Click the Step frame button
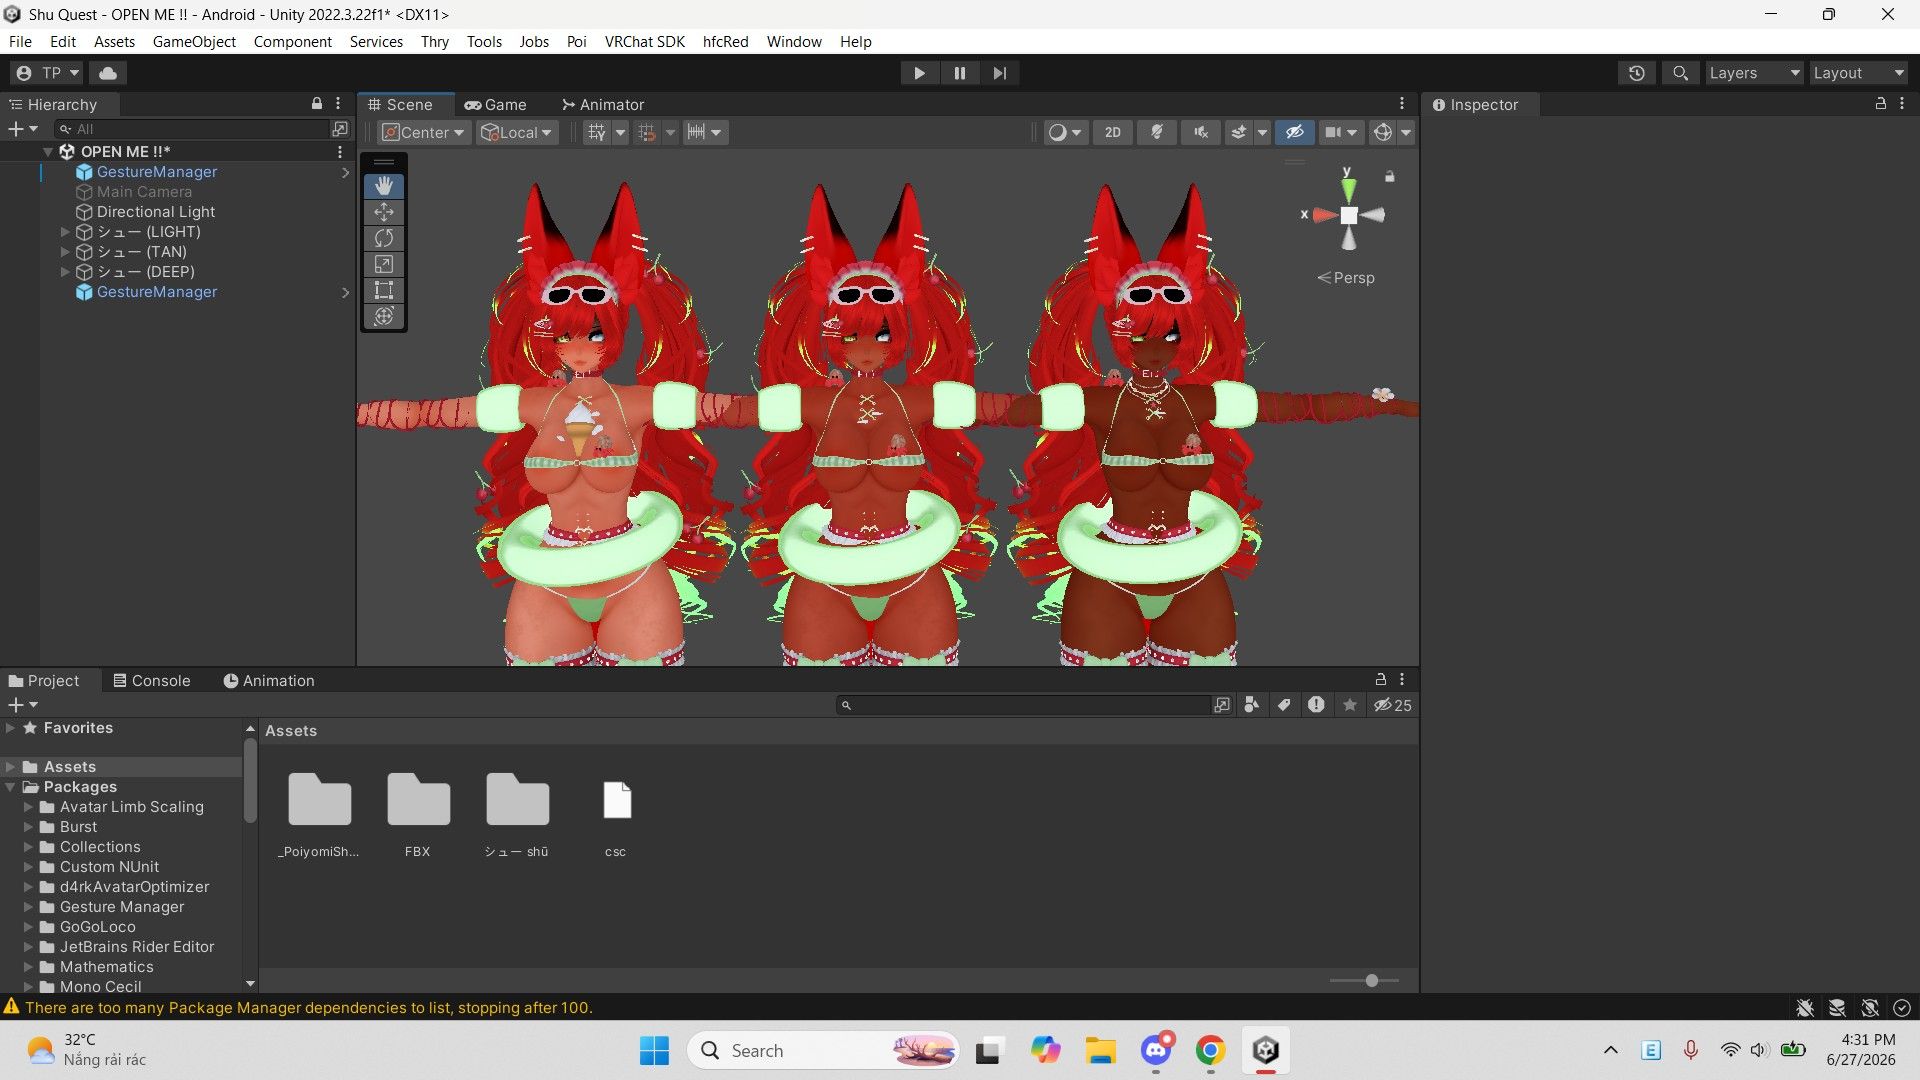 [x=1000, y=73]
